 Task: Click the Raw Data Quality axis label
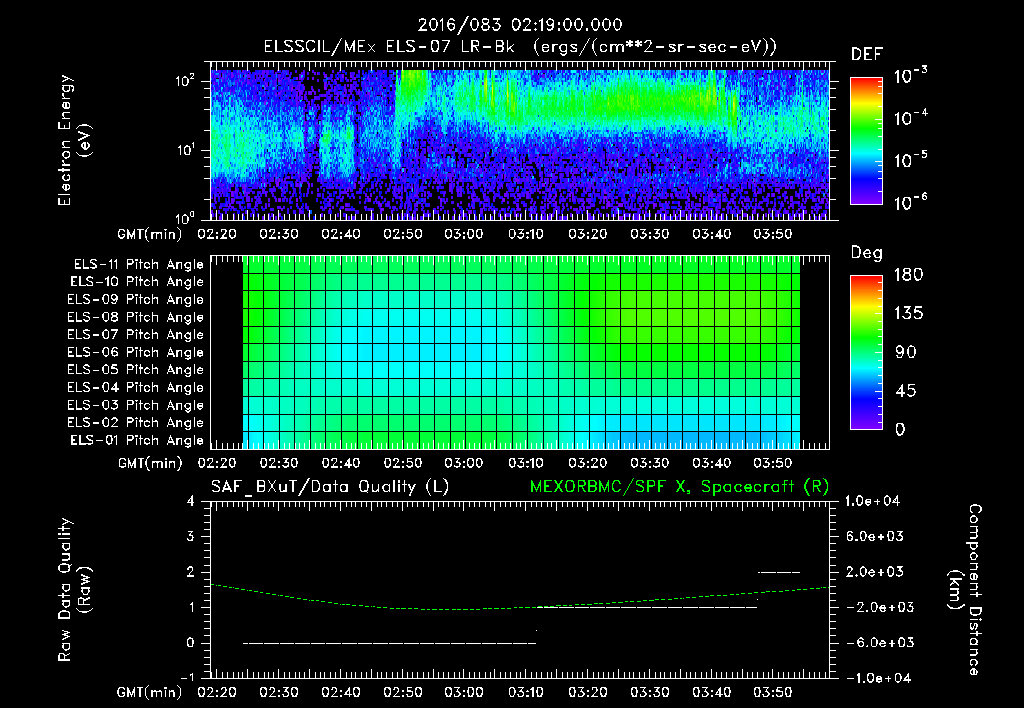[x=74, y=590]
